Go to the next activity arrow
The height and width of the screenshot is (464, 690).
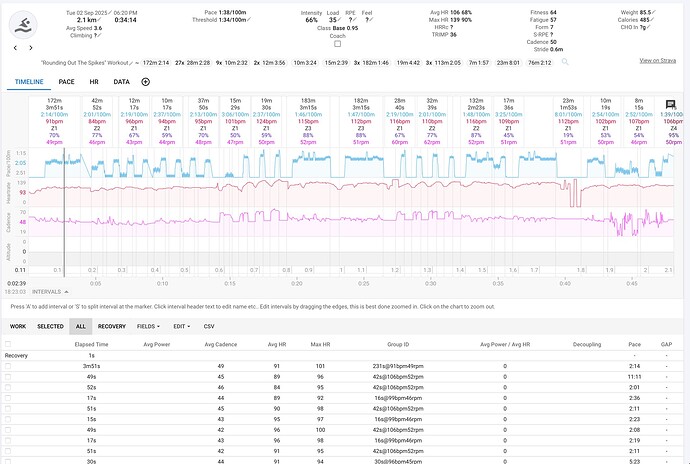[x=31, y=48]
